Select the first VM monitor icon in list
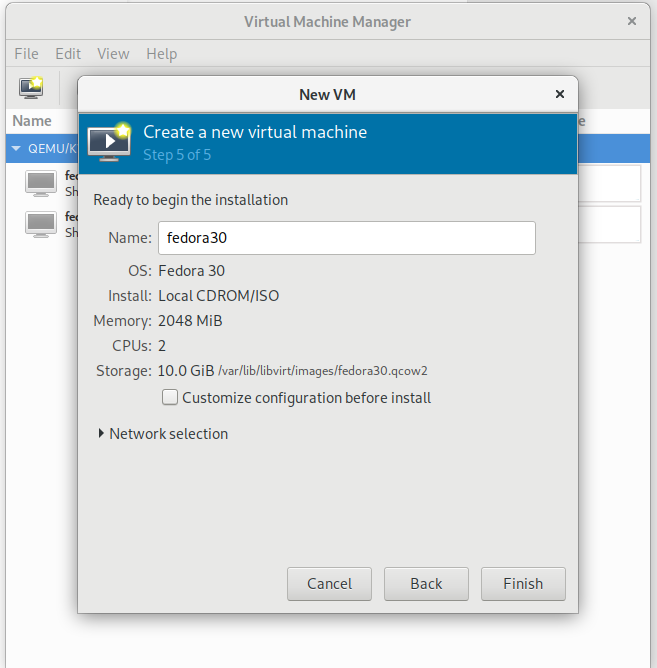 point(41,183)
